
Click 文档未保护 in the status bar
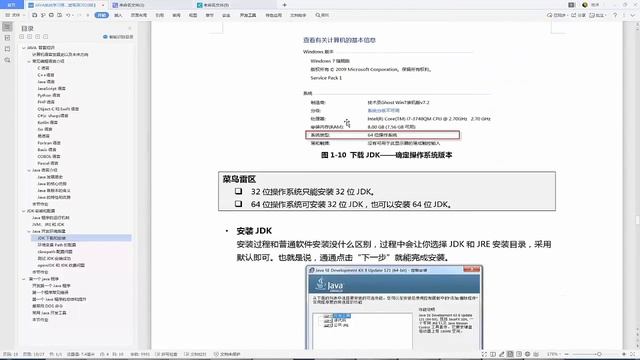point(227,354)
